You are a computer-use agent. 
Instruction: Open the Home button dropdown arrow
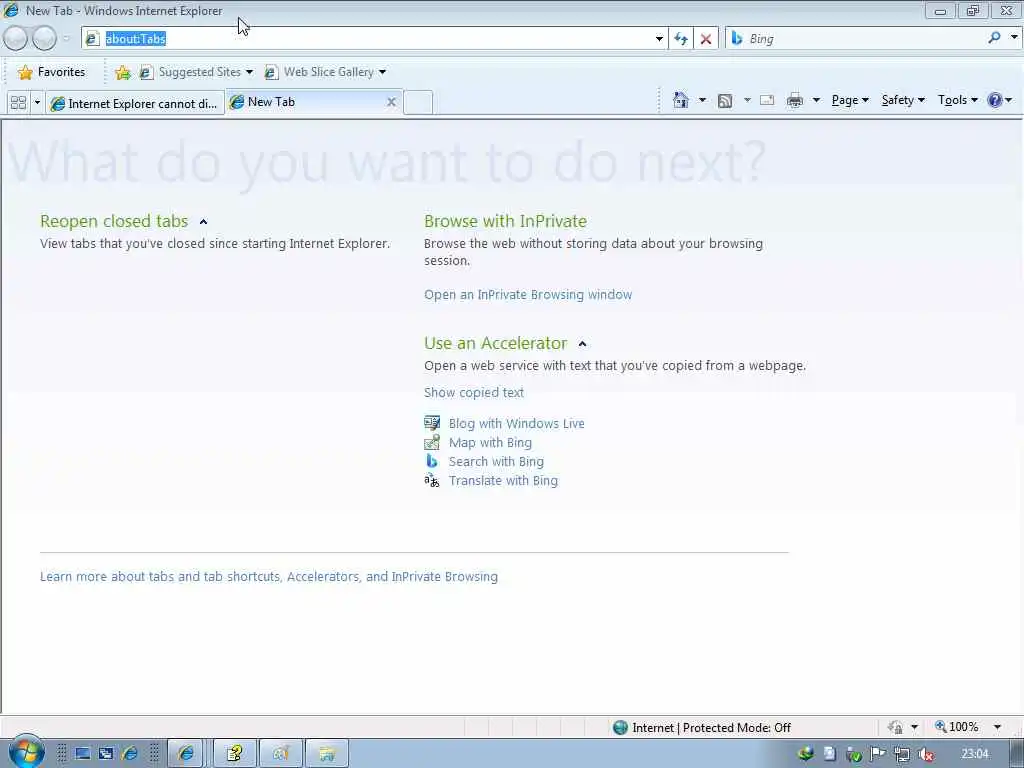coord(702,100)
